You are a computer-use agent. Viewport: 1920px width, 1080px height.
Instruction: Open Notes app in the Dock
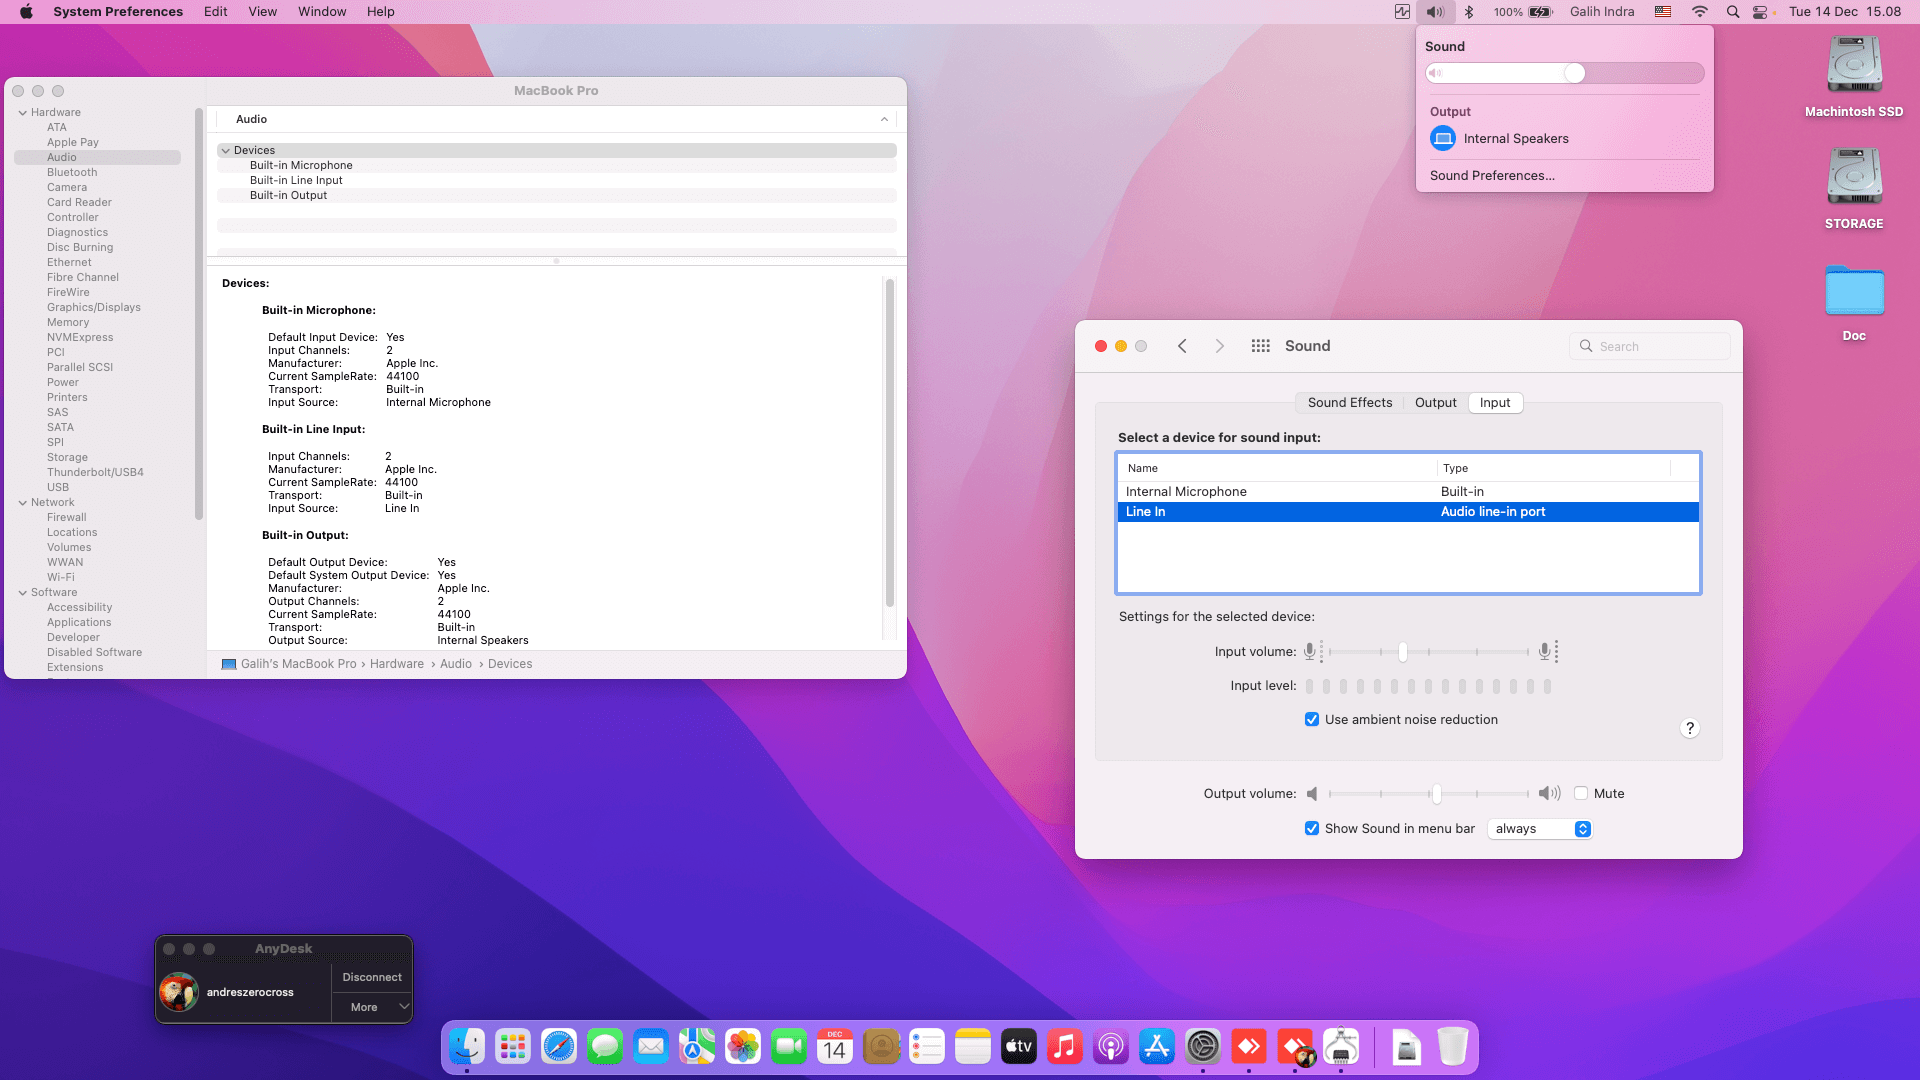click(973, 1046)
